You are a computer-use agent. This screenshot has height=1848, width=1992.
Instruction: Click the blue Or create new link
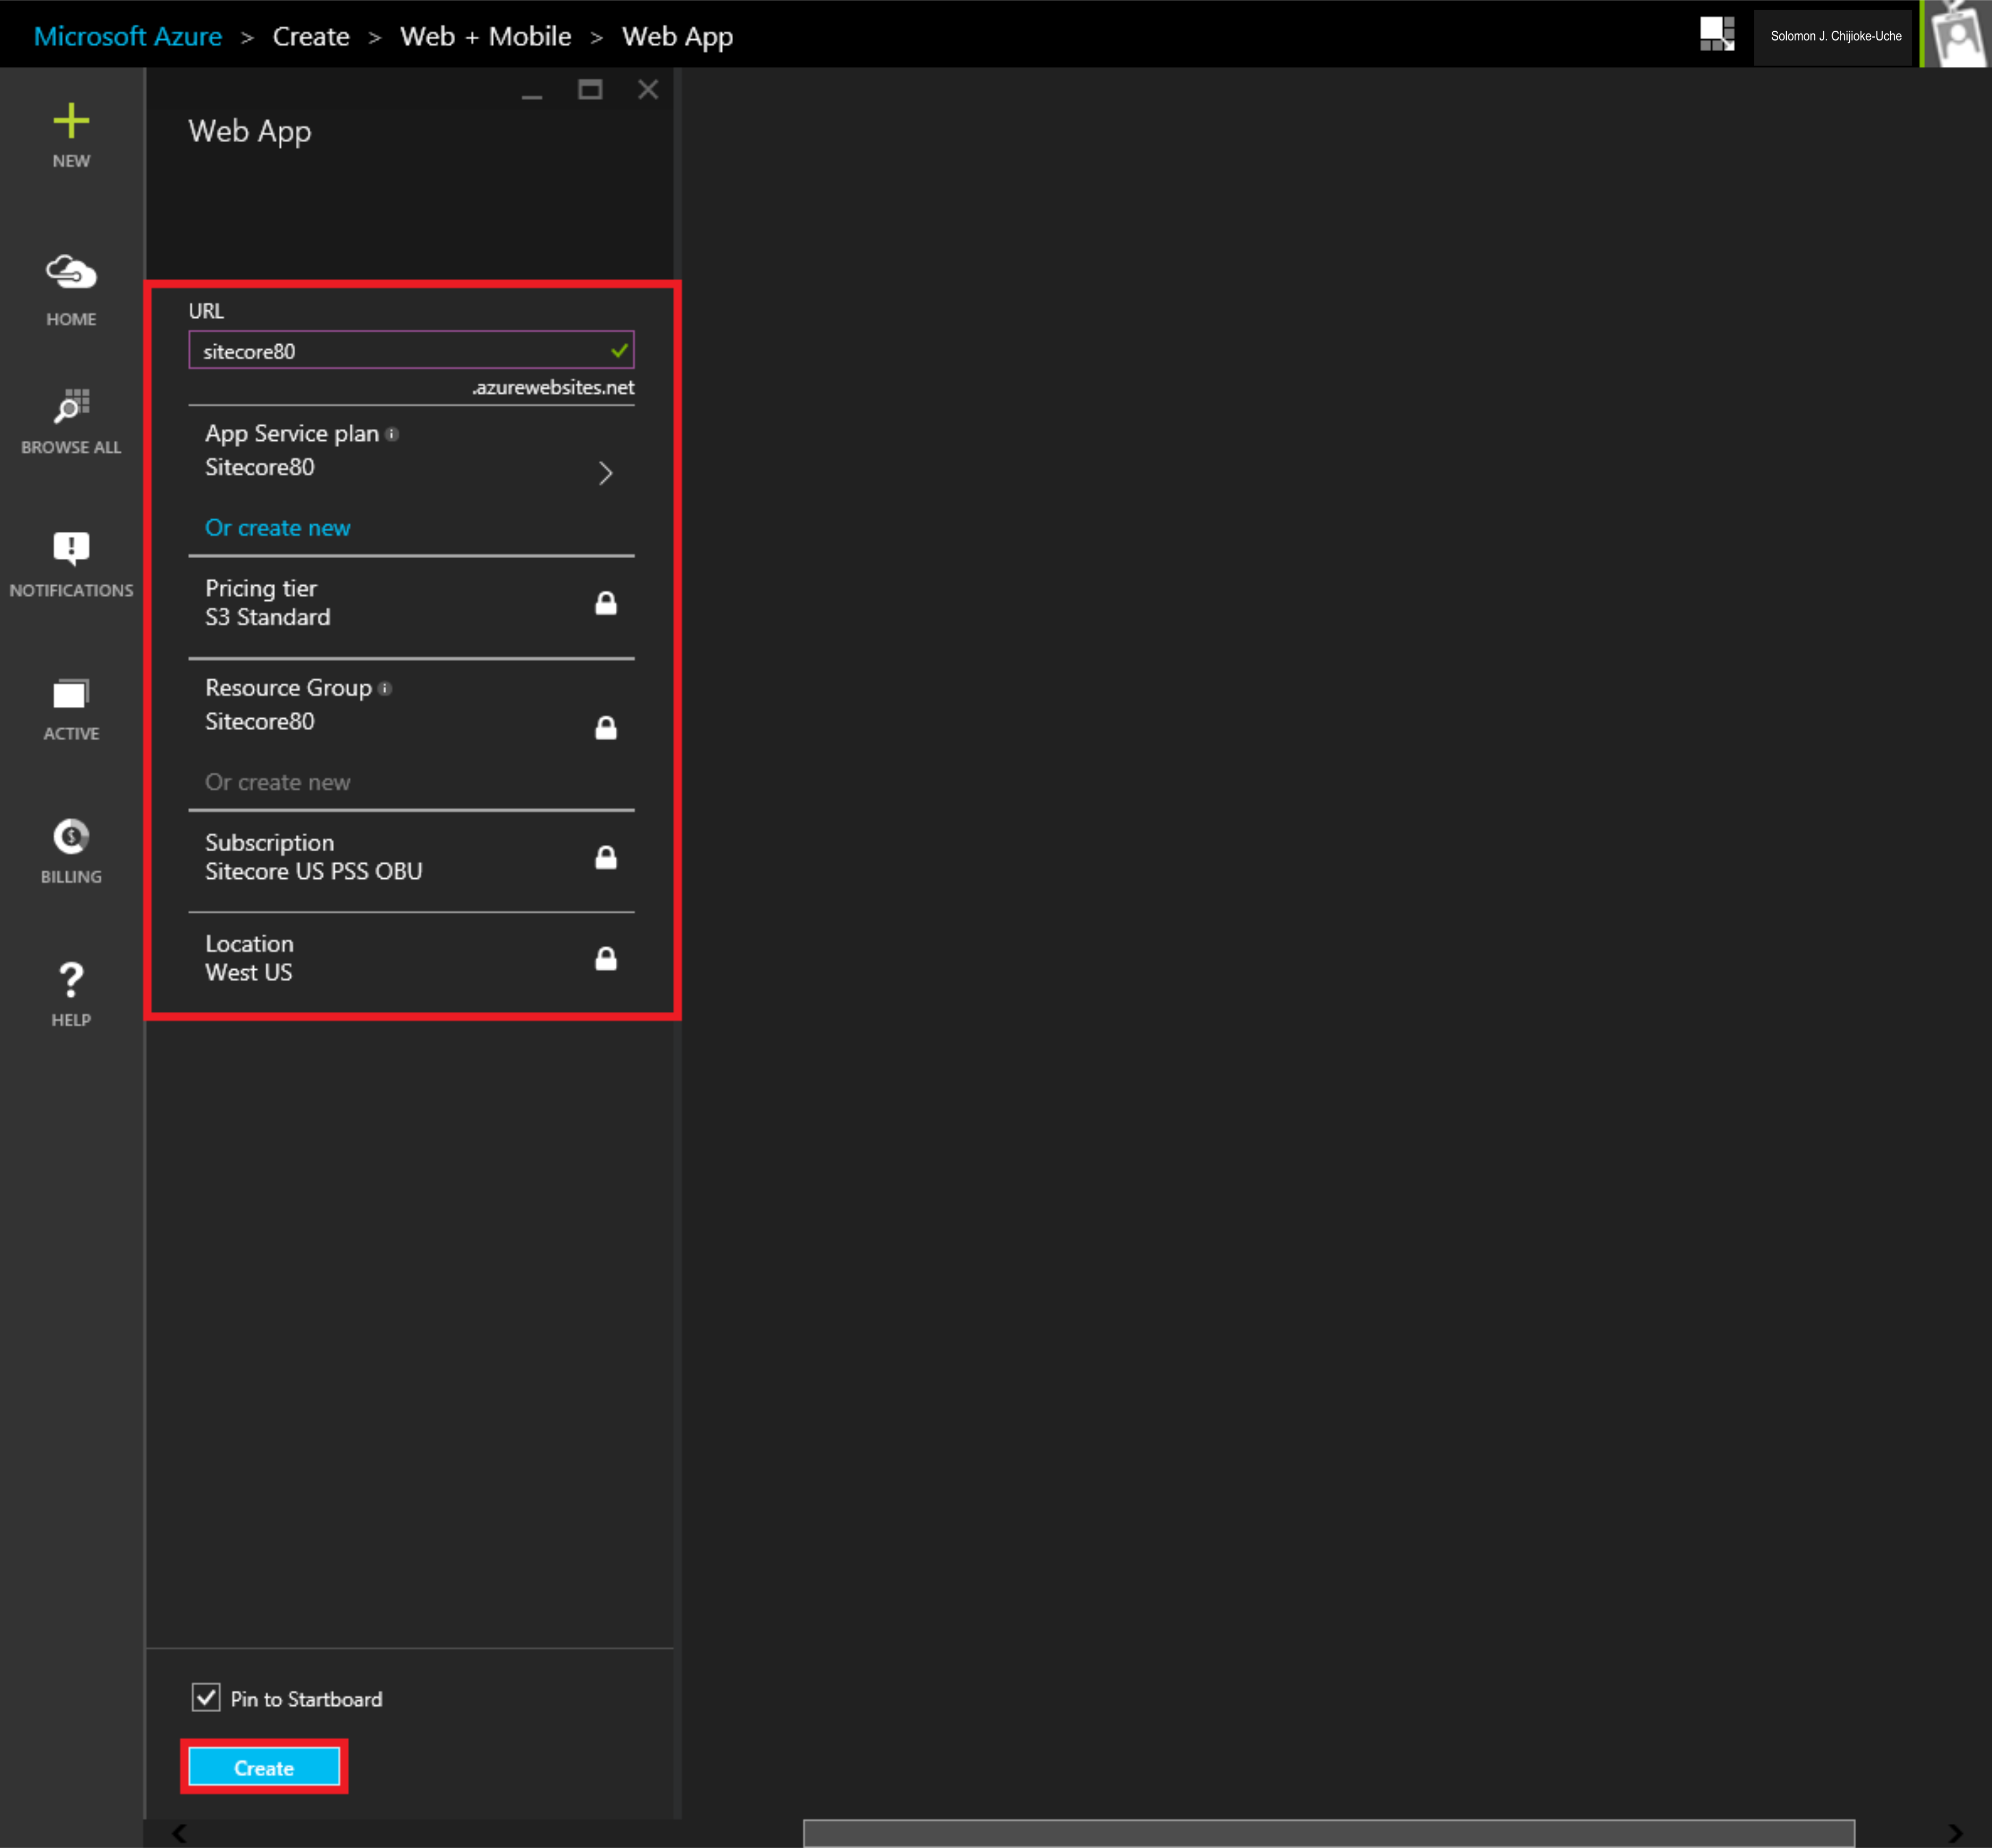click(x=278, y=528)
